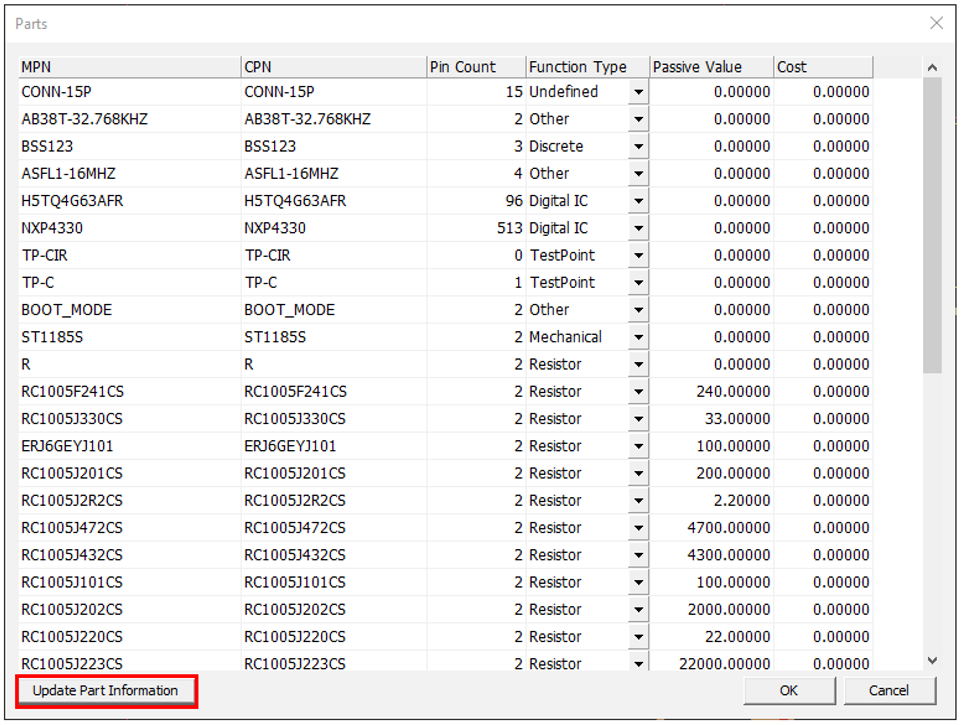962x725 pixels.
Task: Select the Passive Value field for RC1005F241CS
Action: click(x=712, y=392)
